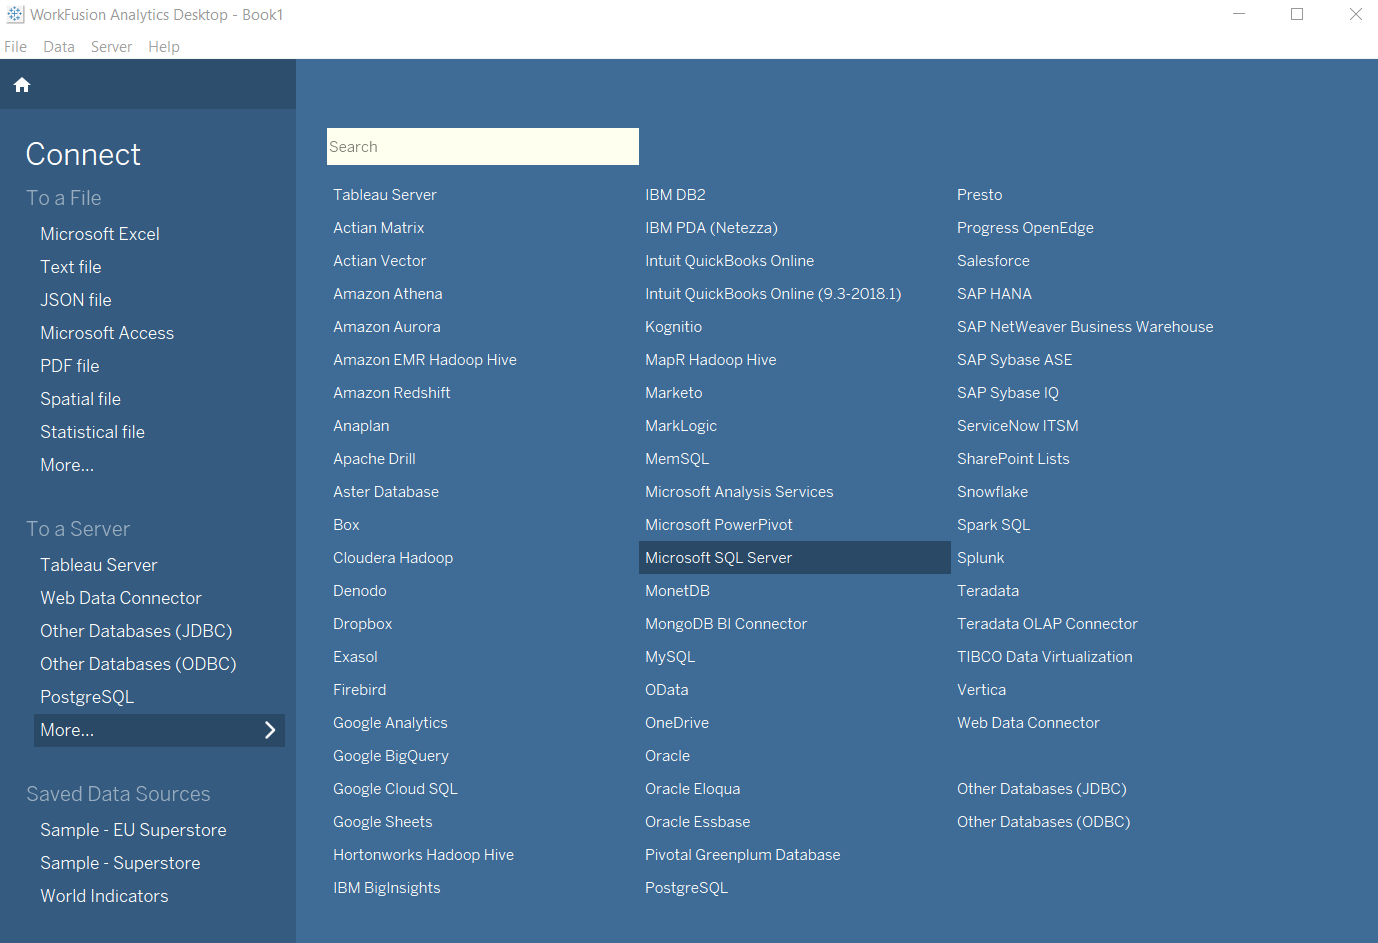Image resolution: width=1378 pixels, height=943 pixels.
Task: Choose TIBCO Data Virtualization connector
Action: pyautogui.click(x=1045, y=657)
